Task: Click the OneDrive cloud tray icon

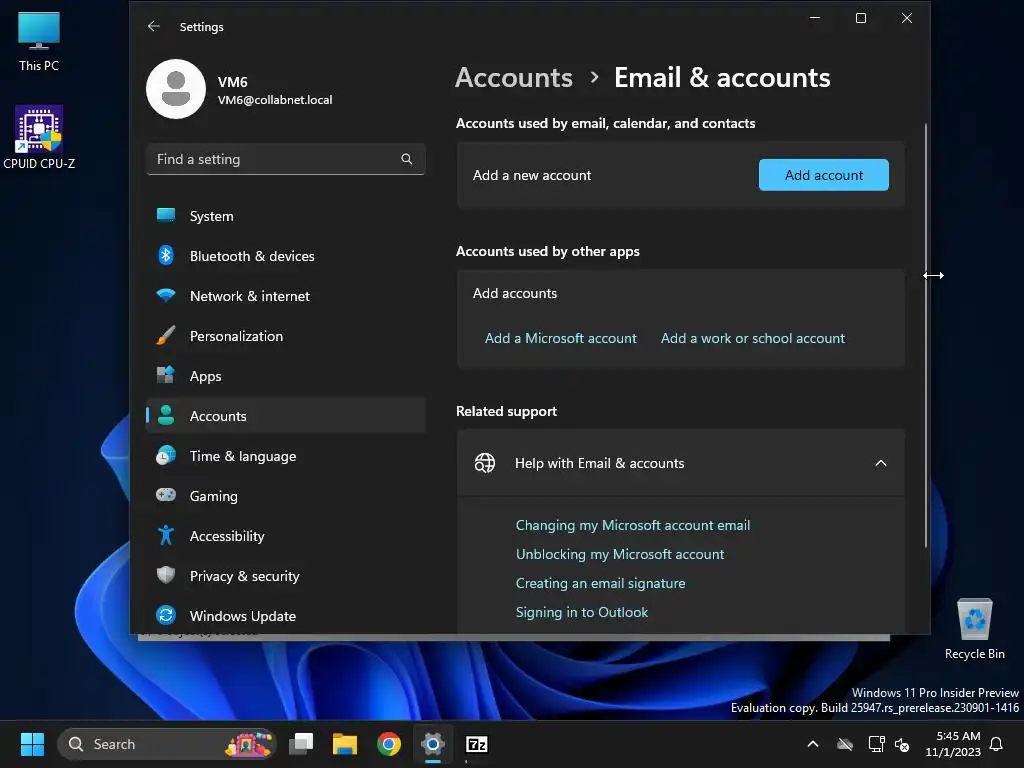Action: 845,744
